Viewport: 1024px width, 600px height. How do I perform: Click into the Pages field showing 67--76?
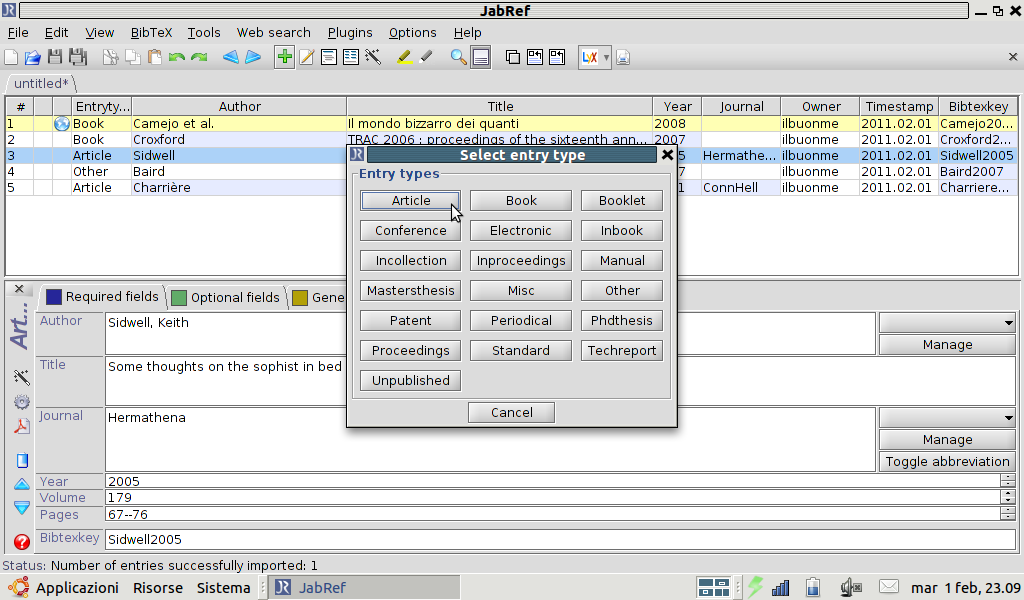coord(552,514)
